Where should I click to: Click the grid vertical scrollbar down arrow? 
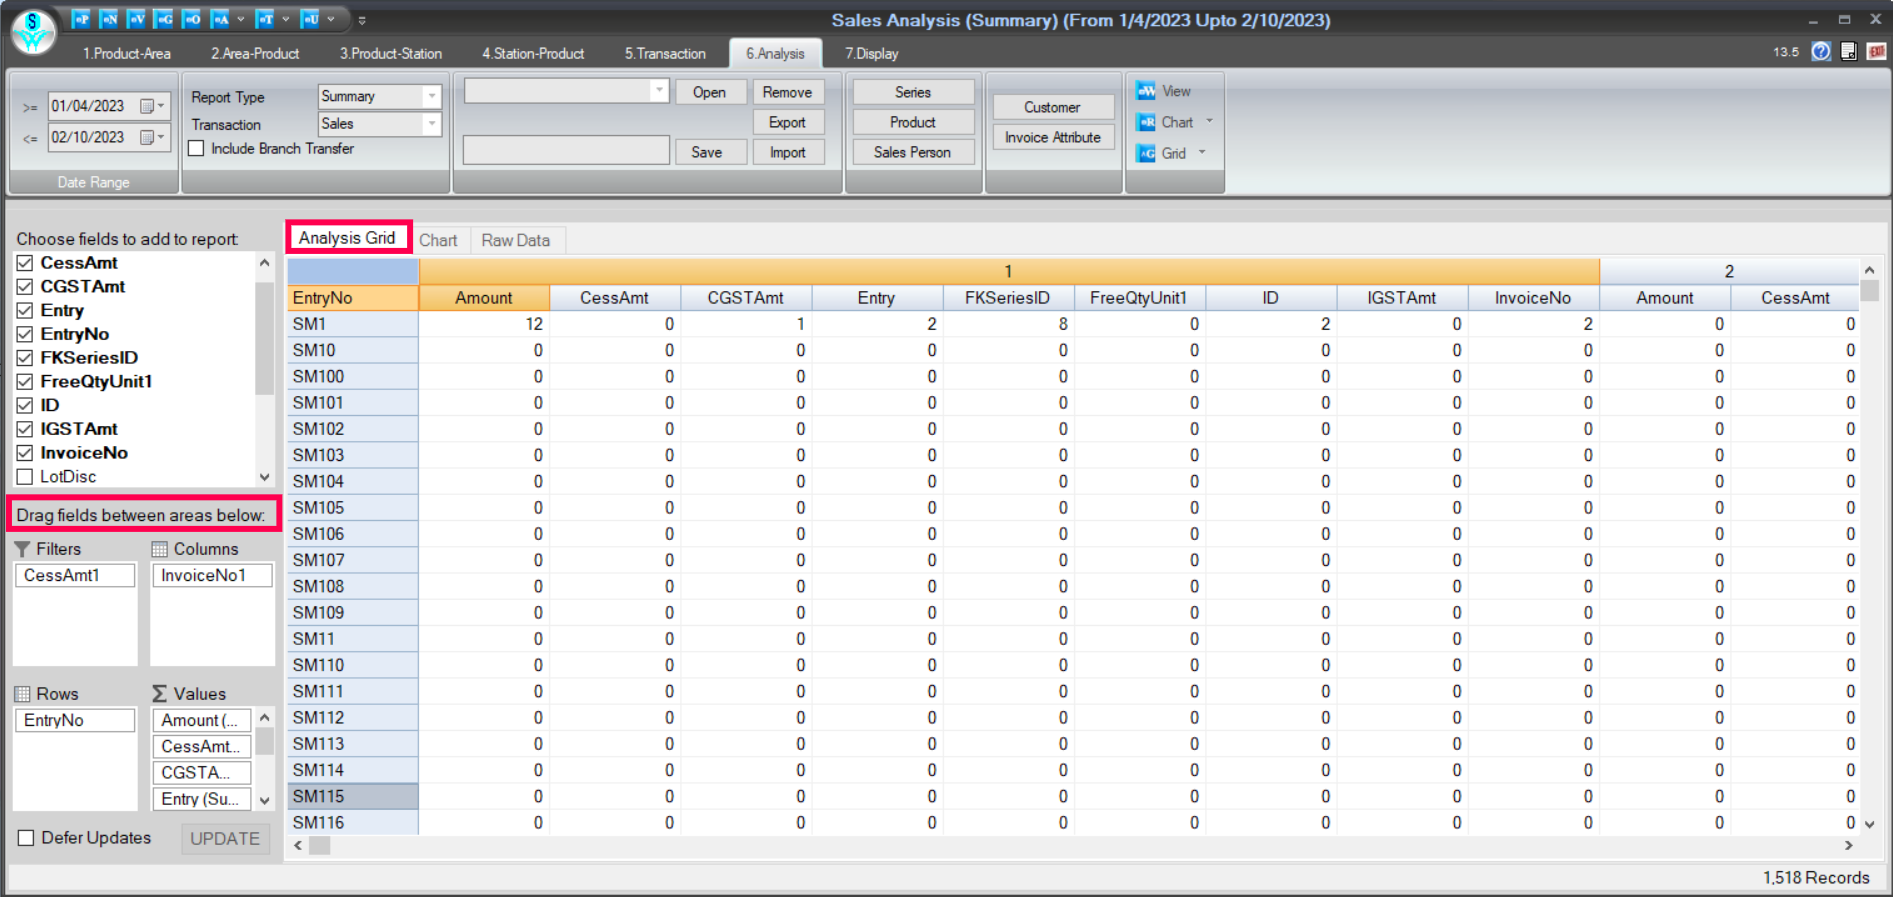(x=1869, y=825)
